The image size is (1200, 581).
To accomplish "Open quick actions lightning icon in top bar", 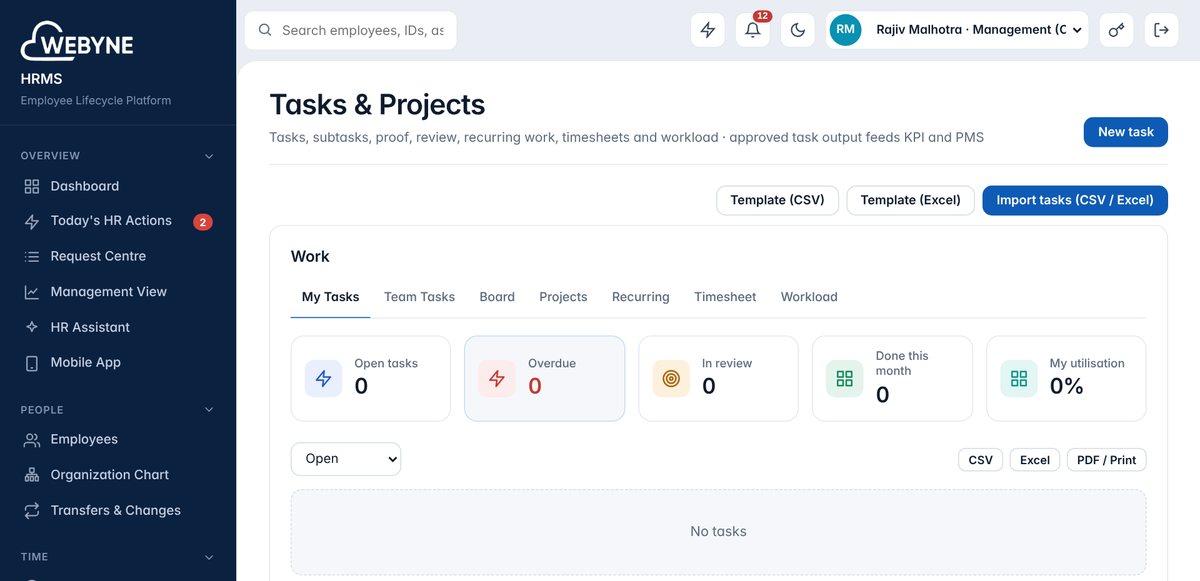I will click(708, 30).
